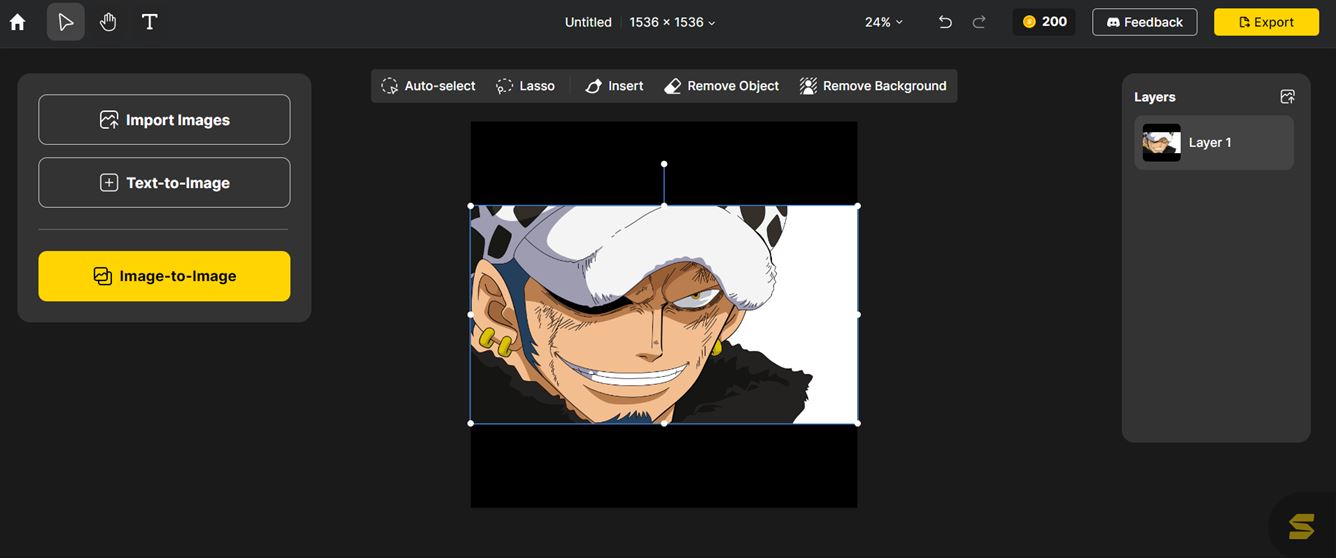Viewport: 1336px width, 558px height.
Task: Click the right-middle resize handle of image
Action: tap(858, 314)
